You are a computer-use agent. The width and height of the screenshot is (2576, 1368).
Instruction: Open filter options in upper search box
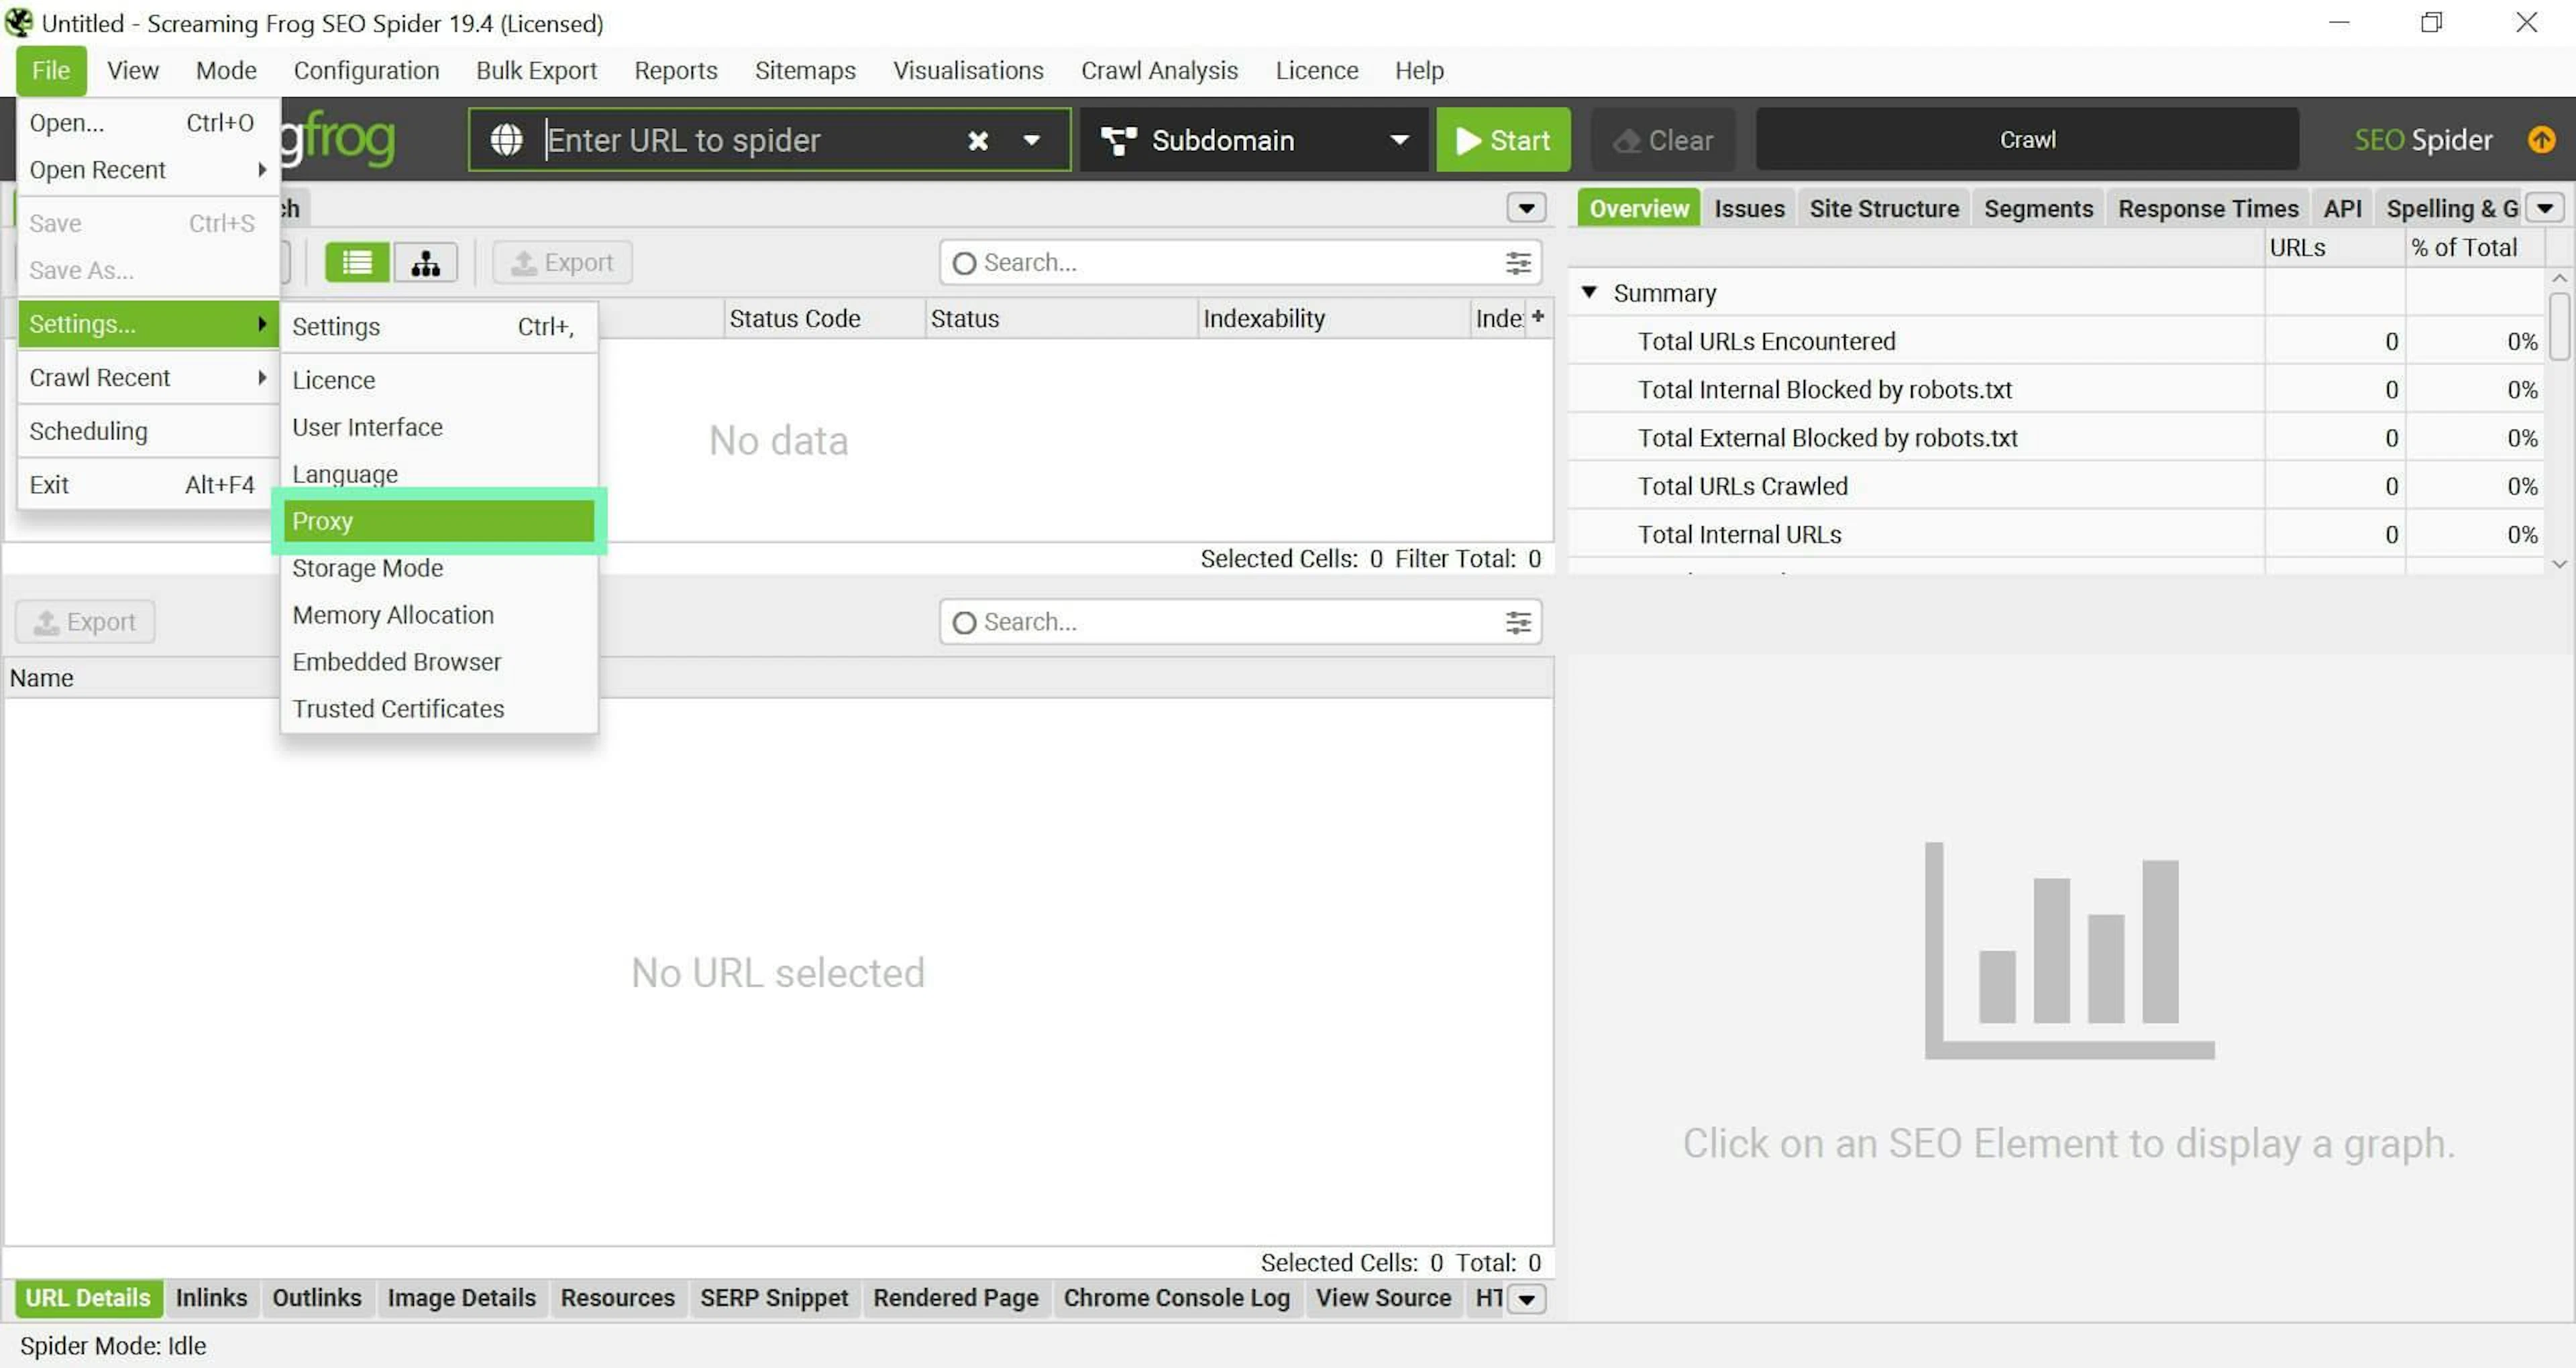1518,263
